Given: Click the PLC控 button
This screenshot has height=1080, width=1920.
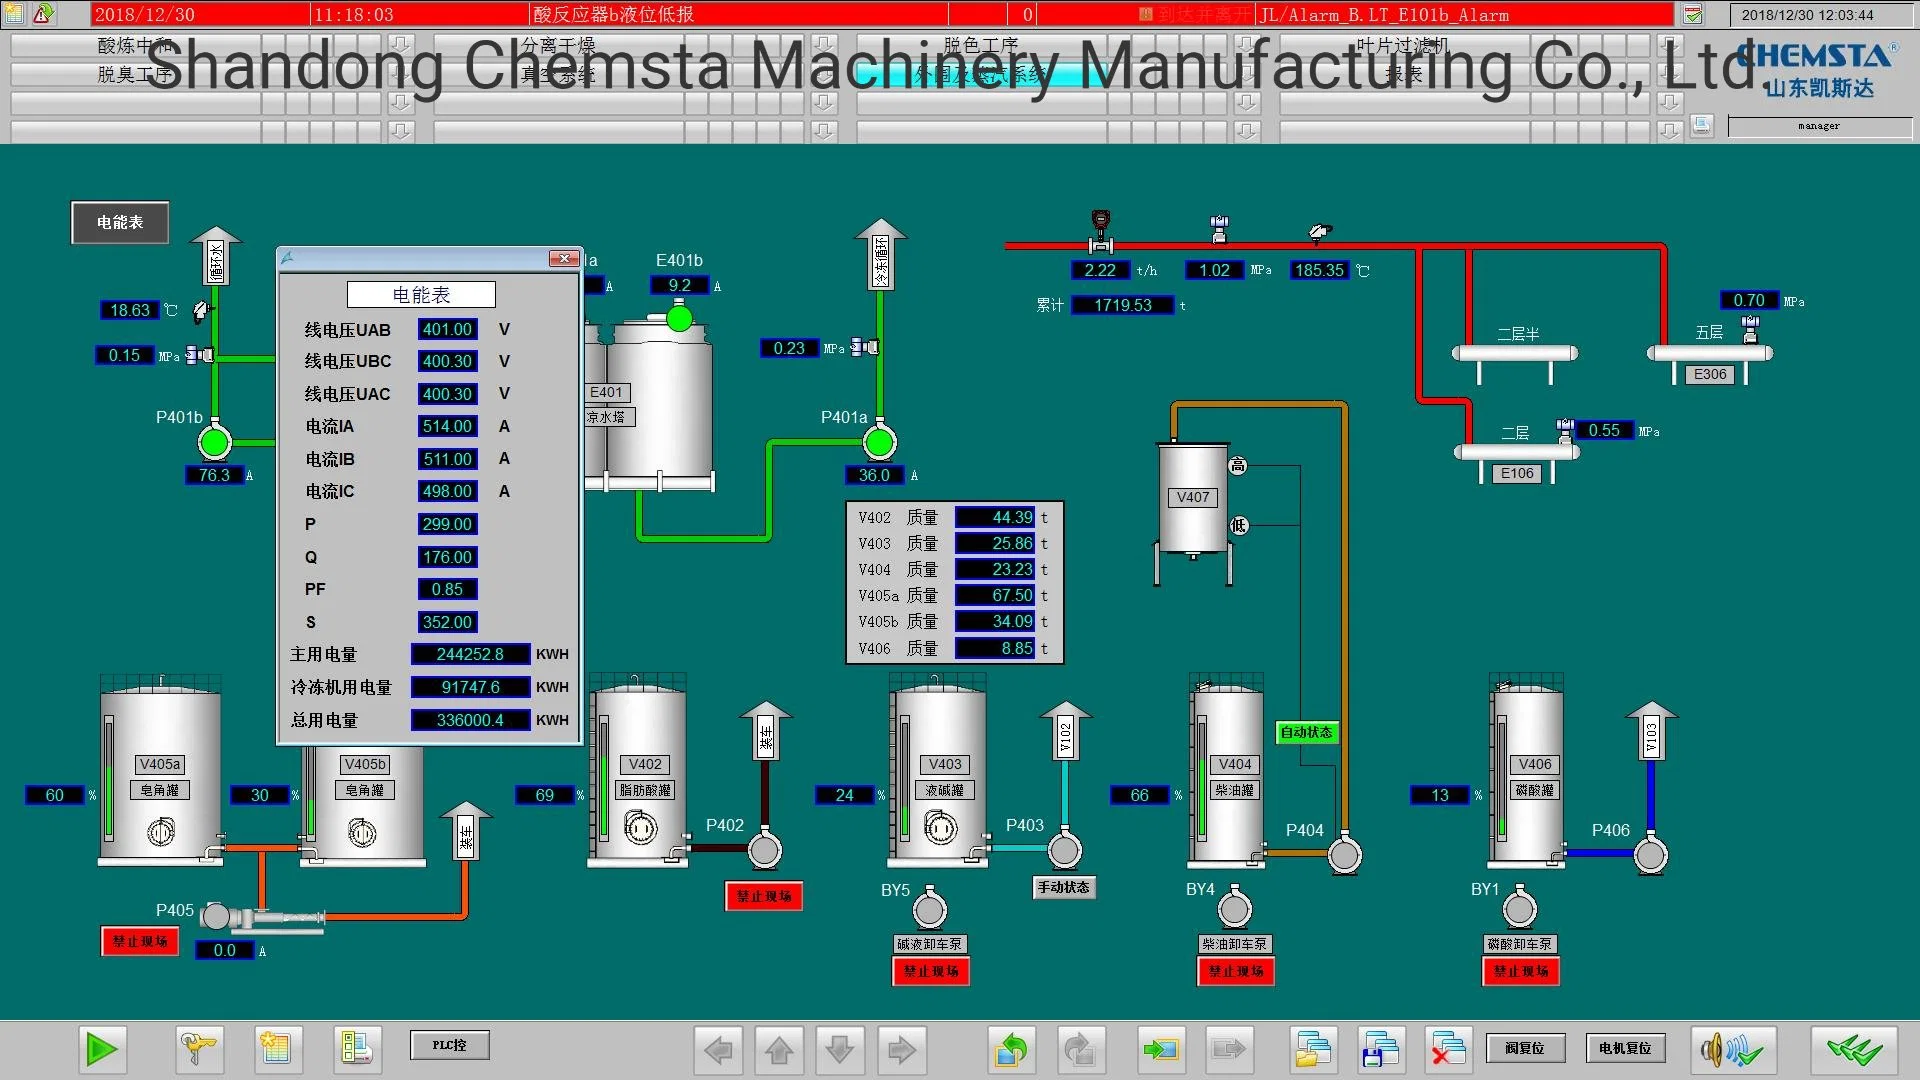Looking at the screenshot, I should pyautogui.click(x=449, y=1045).
